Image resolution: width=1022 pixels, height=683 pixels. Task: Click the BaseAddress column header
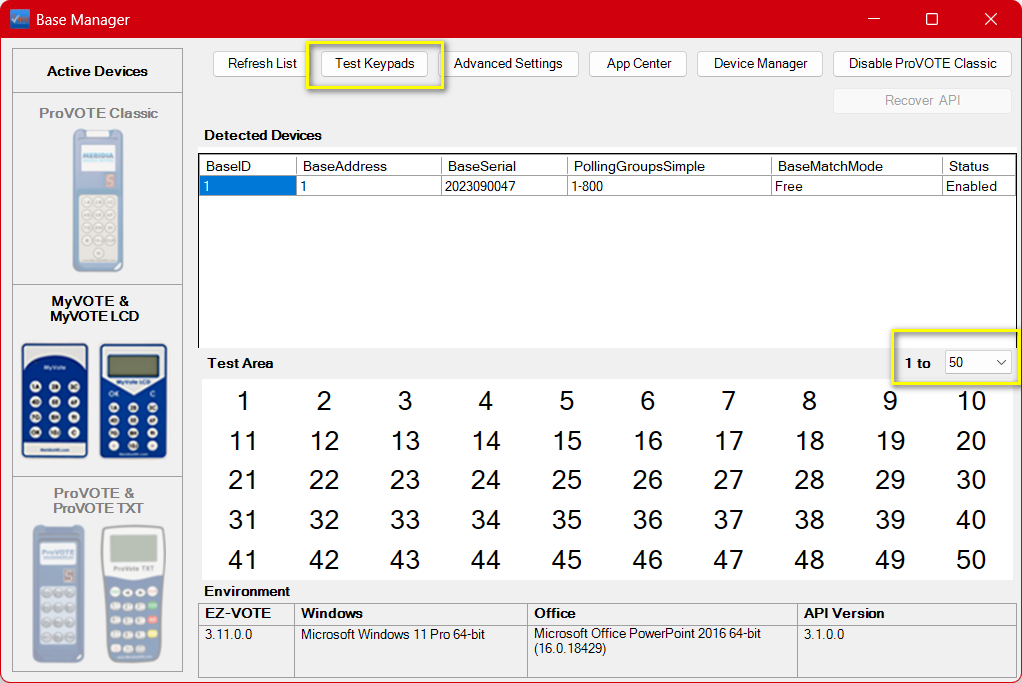[x=369, y=166]
